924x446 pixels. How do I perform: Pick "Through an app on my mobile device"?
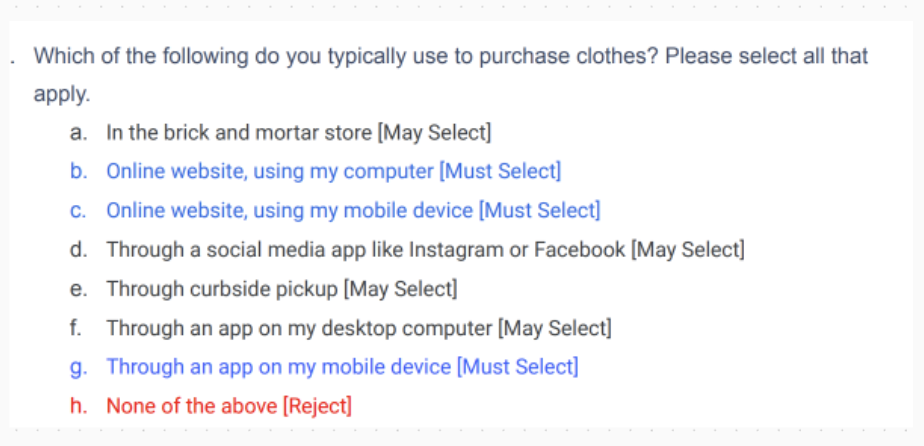tap(278, 367)
